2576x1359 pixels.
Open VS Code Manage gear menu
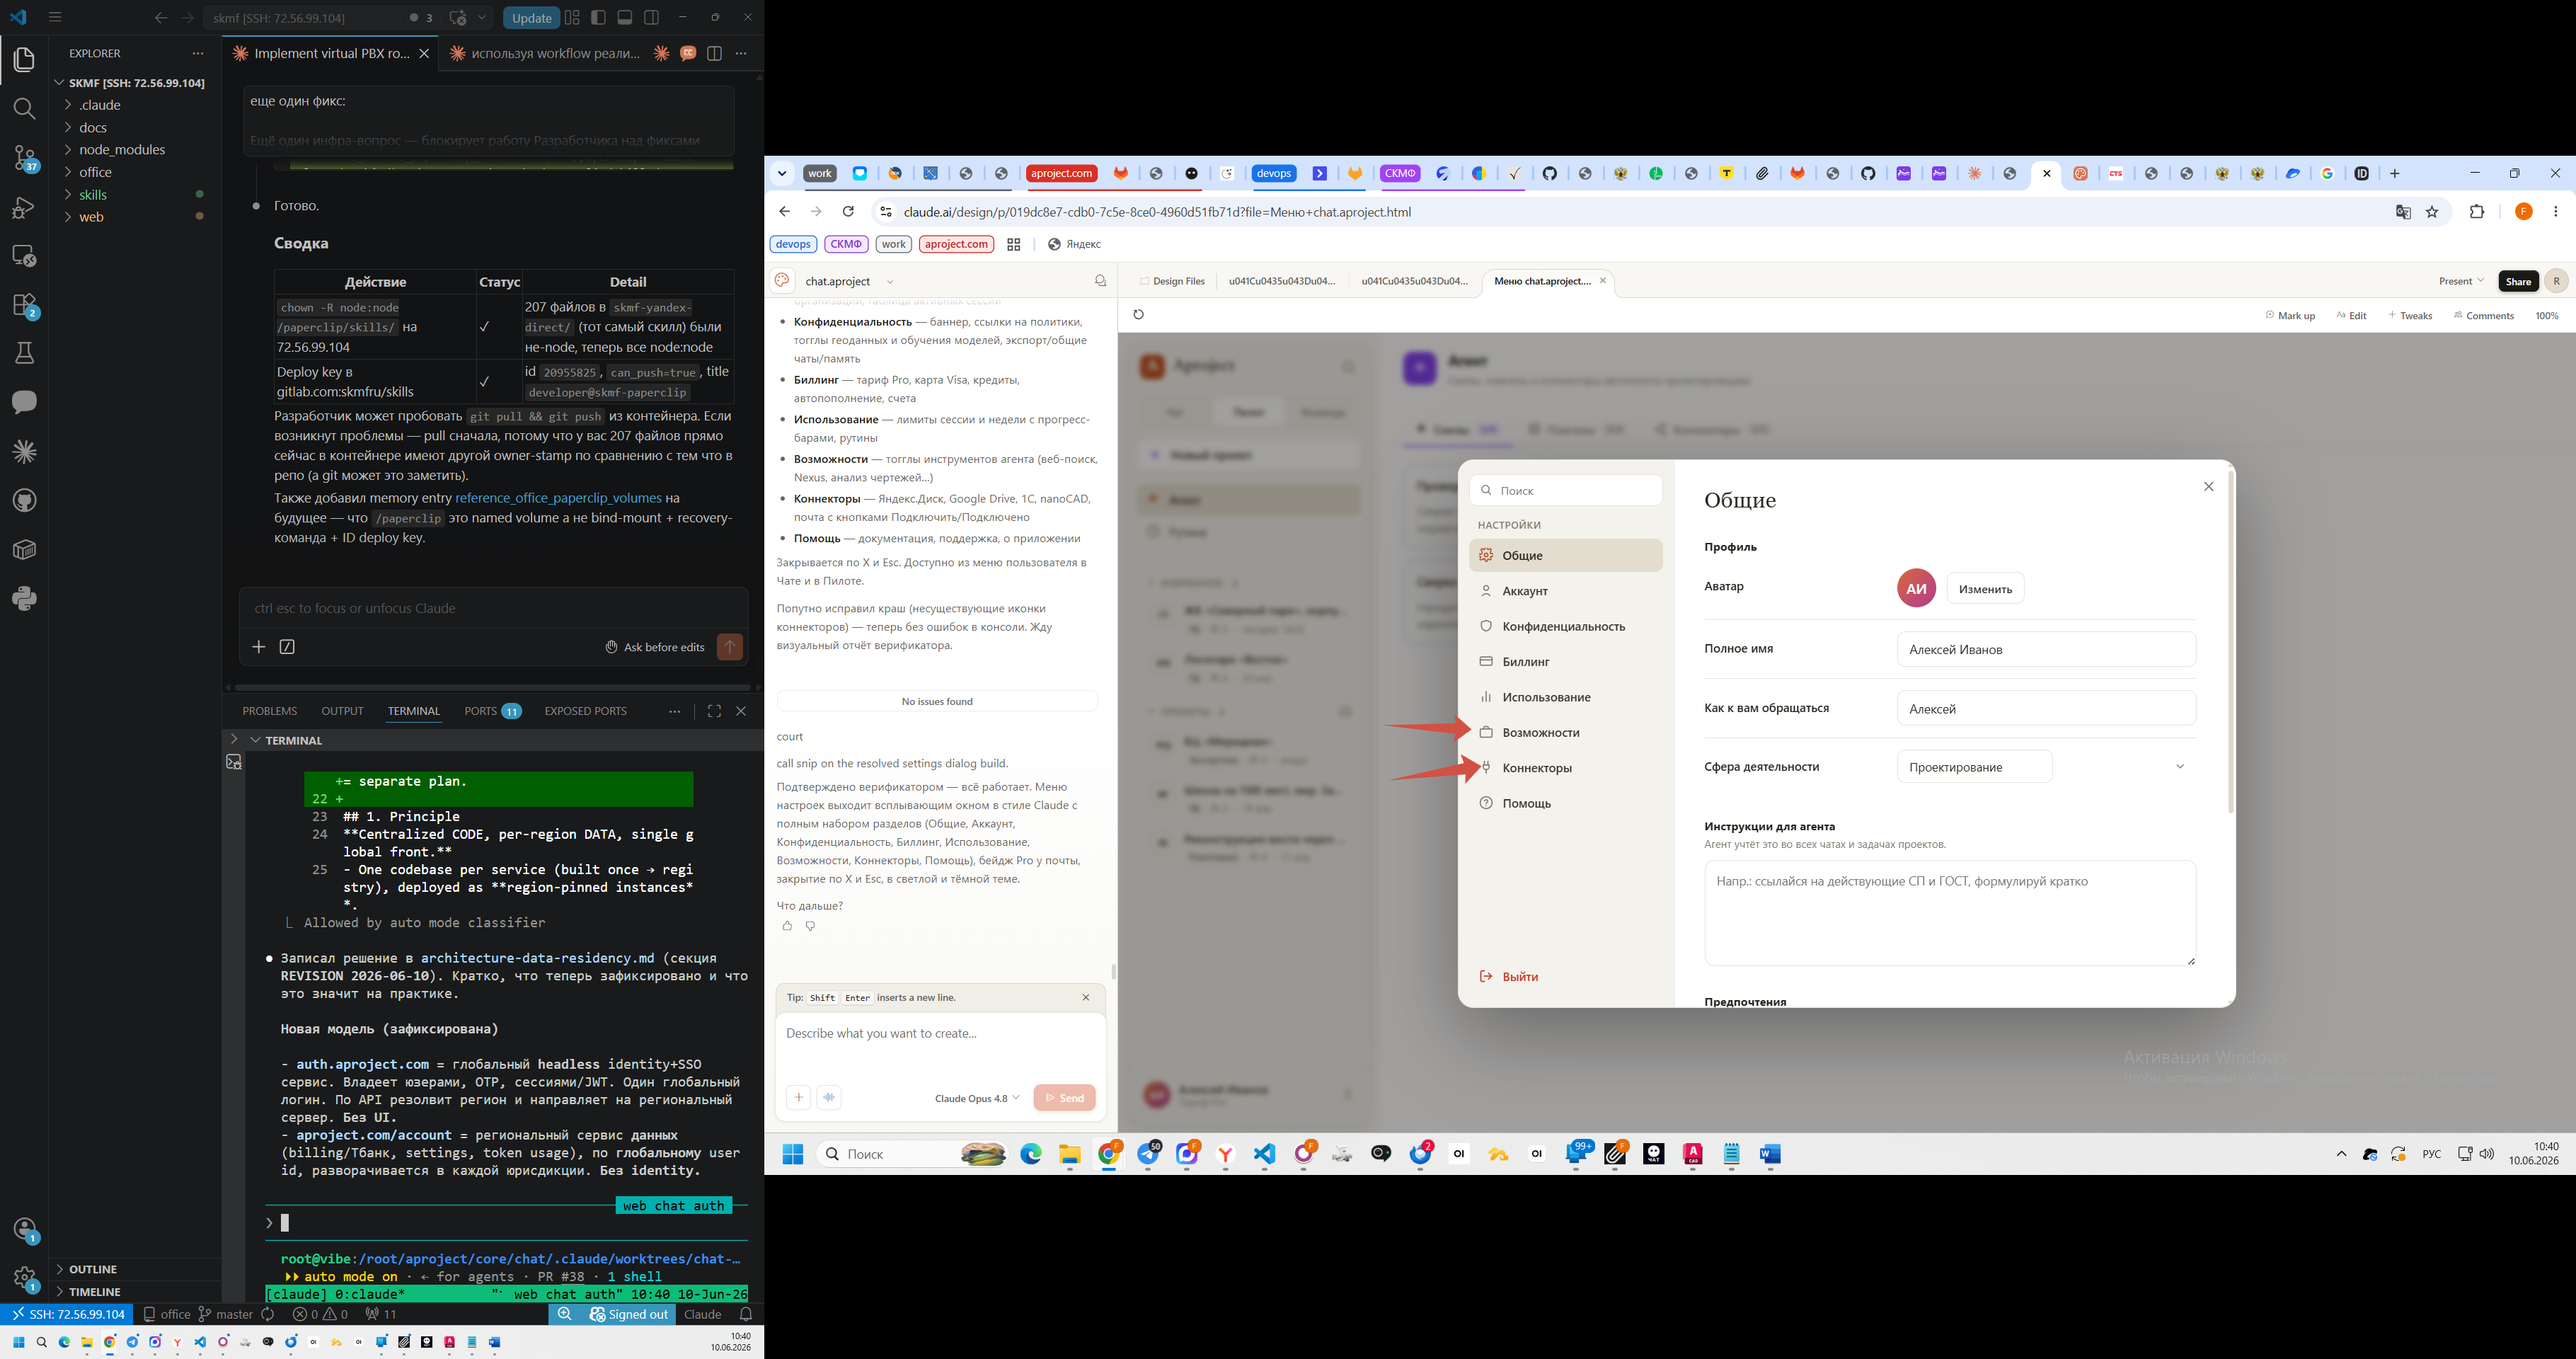25,1278
